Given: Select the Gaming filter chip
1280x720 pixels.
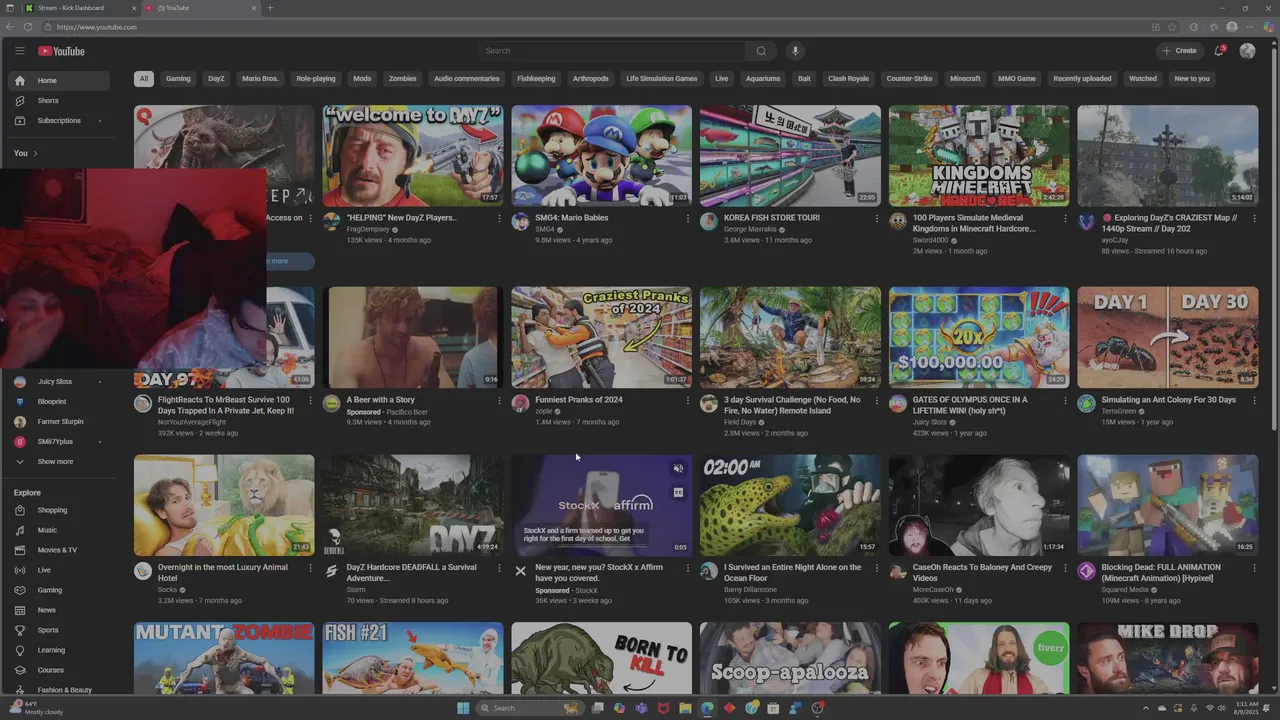Looking at the screenshot, I should pyautogui.click(x=178, y=78).
